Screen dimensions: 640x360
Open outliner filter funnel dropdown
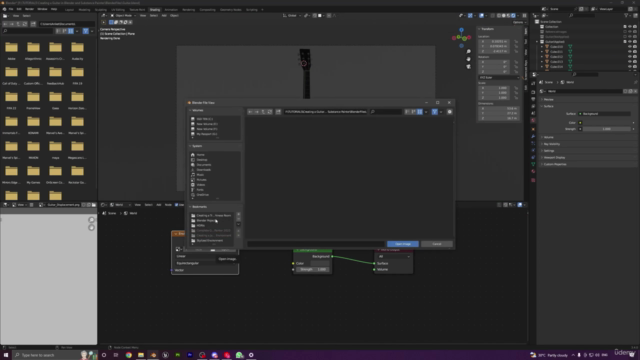627,15
